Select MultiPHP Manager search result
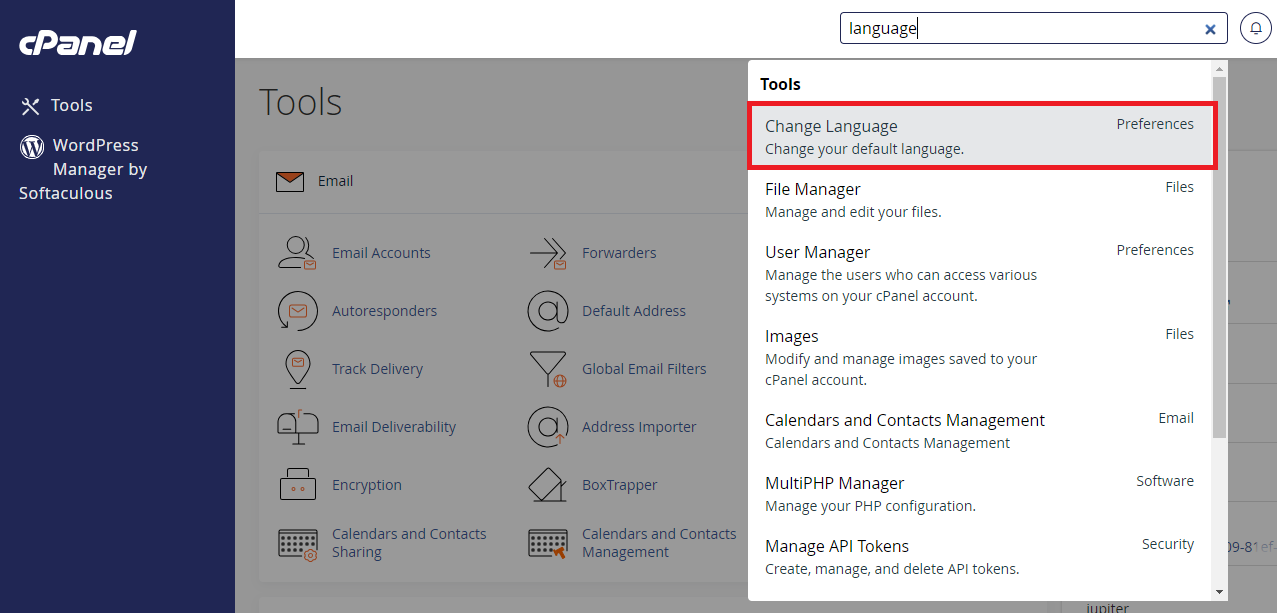 point(981,493)
